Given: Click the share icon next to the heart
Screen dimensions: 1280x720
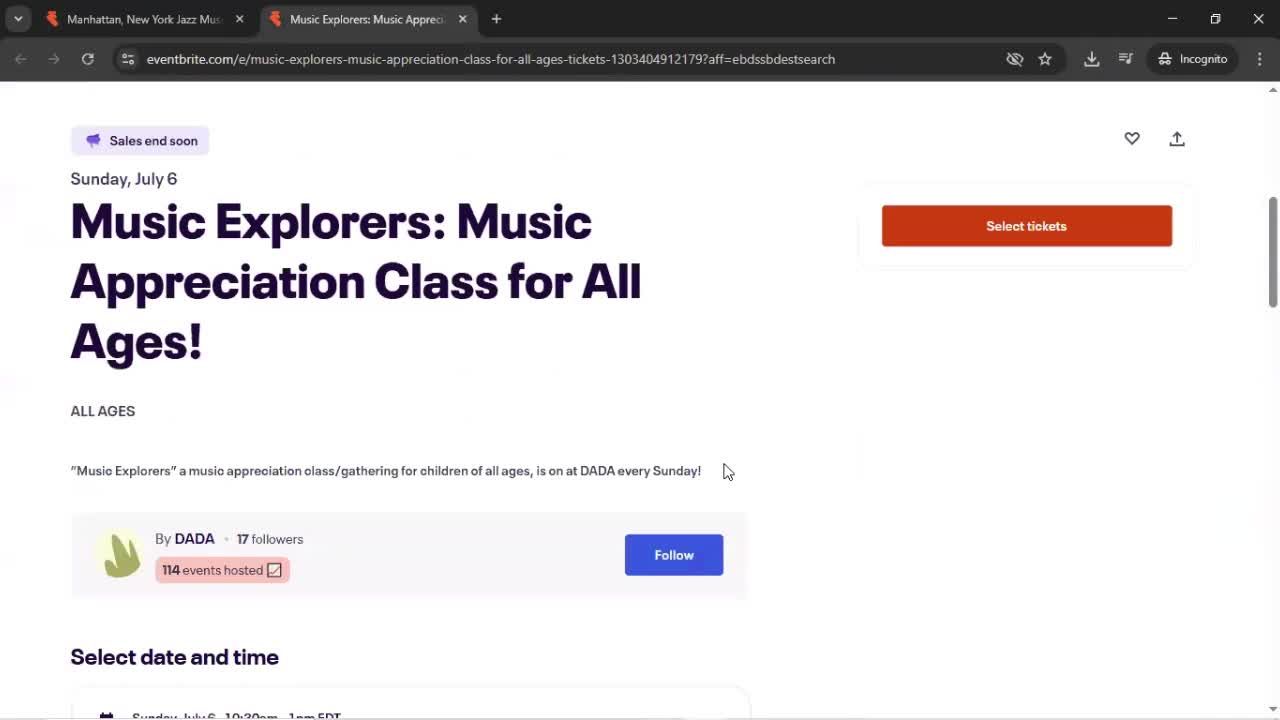Looking at the screenshot, I should (1177, 139).
